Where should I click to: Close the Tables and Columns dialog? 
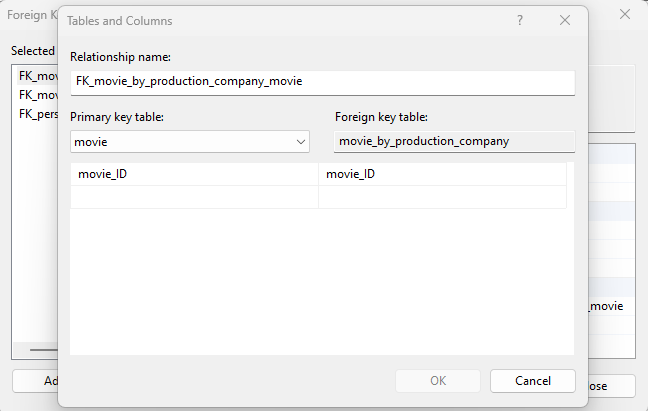coord(565,20)
